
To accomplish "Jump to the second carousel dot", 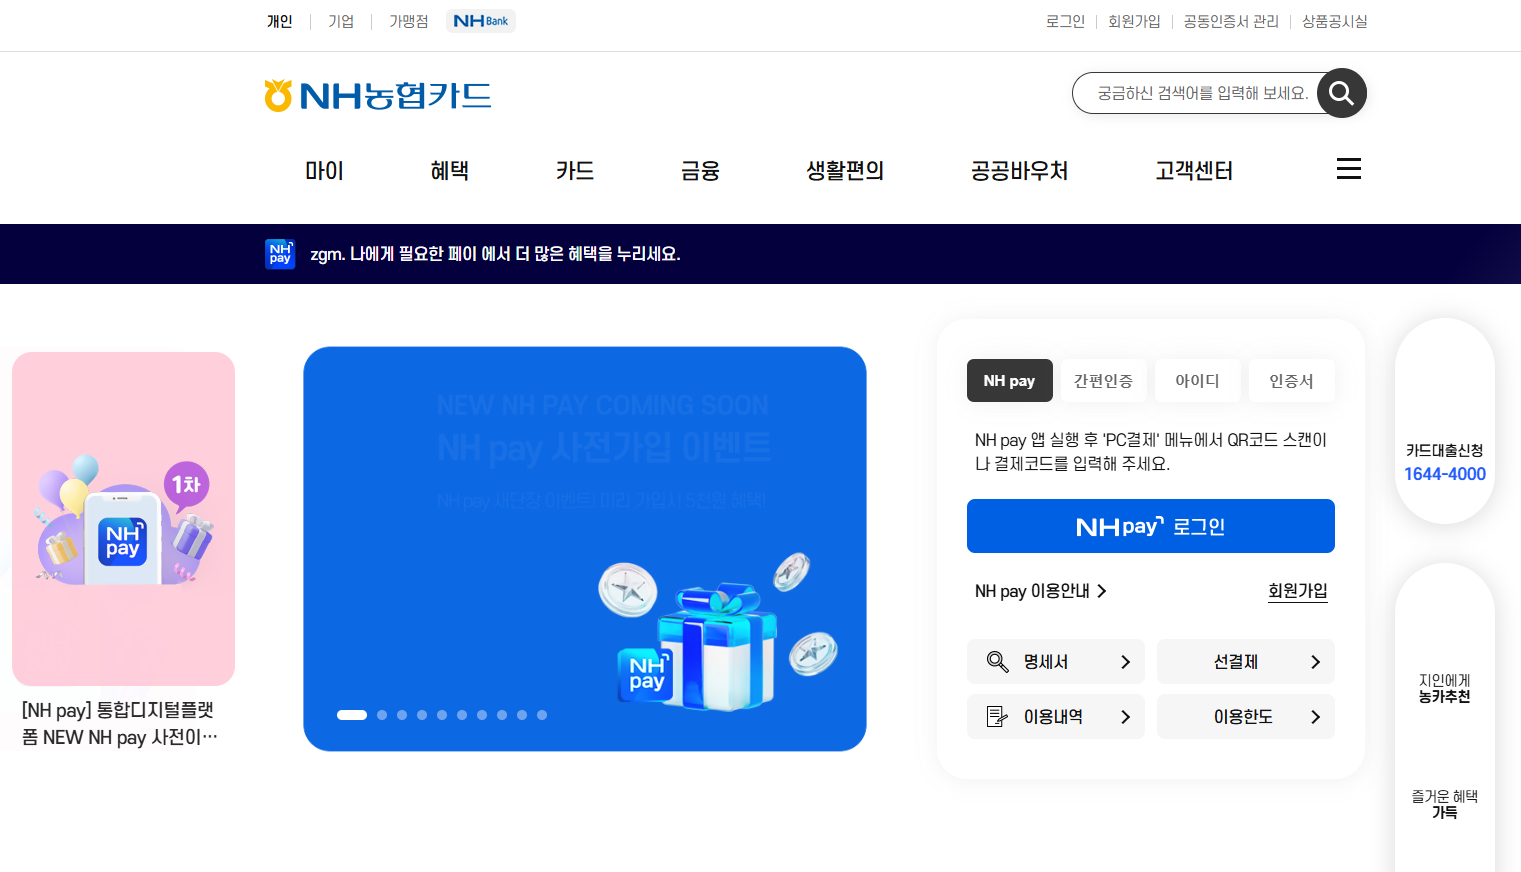I will (382, 715).
